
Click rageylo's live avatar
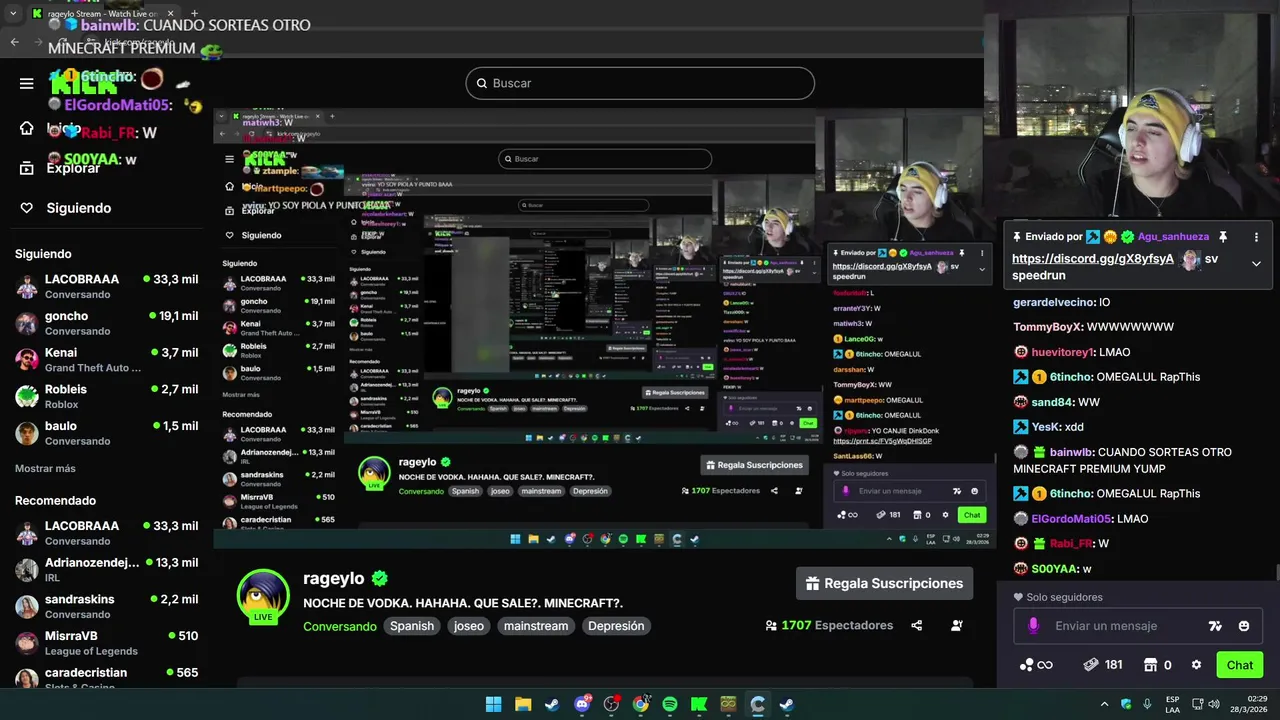pos(263,596)
